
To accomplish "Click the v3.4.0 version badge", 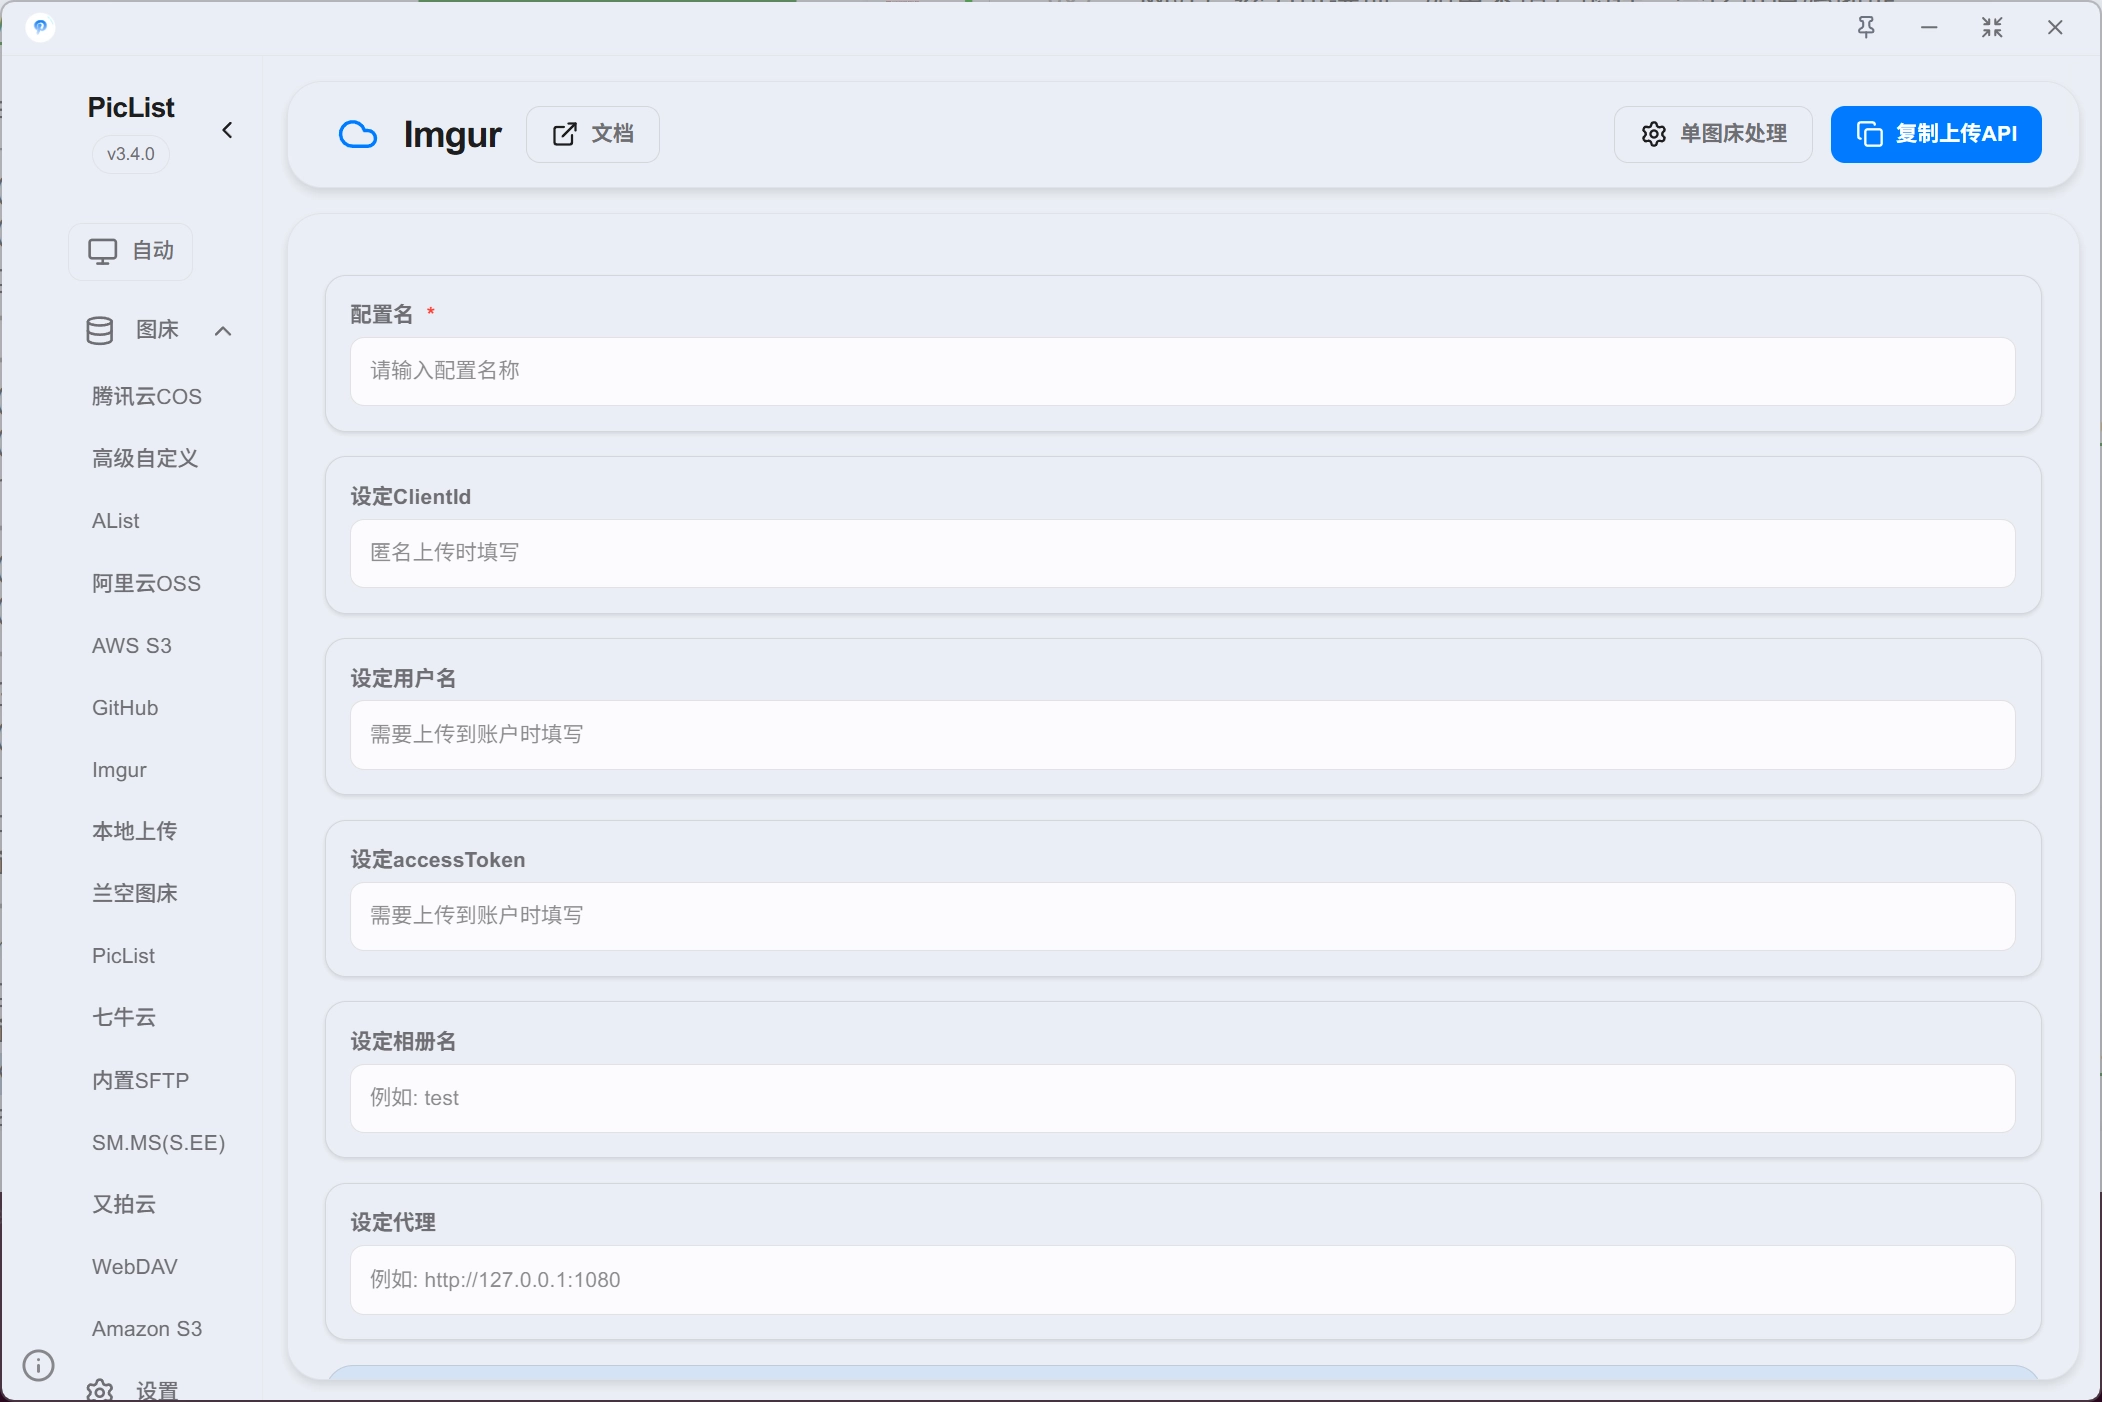I will (131, 155).
